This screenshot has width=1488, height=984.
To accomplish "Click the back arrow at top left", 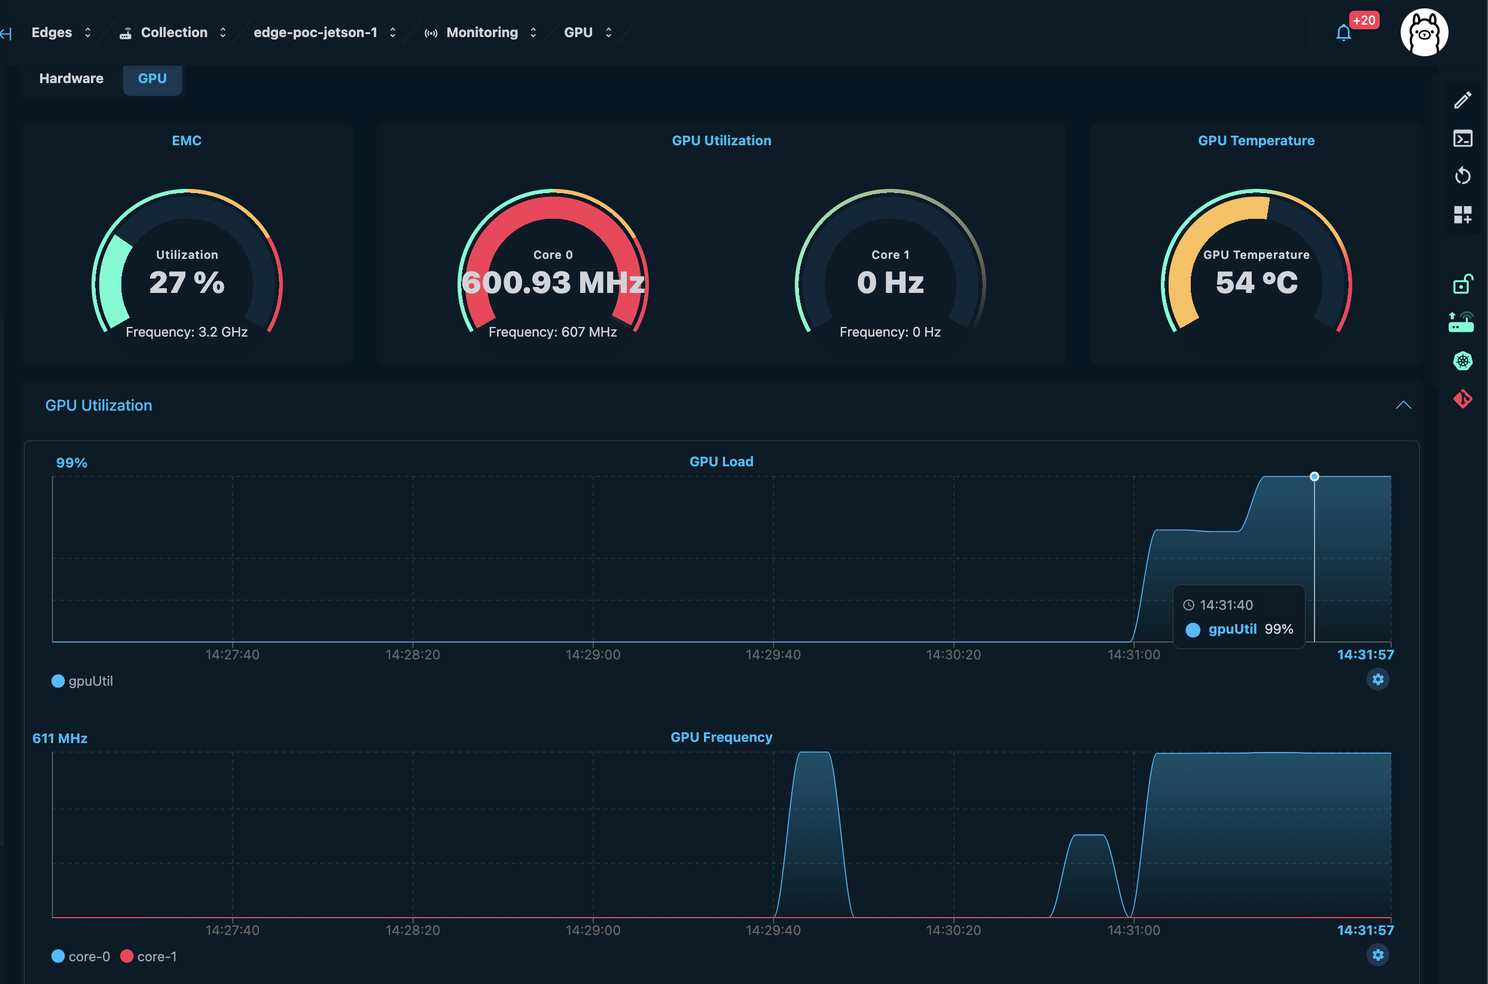I will (x=6, y=33).
